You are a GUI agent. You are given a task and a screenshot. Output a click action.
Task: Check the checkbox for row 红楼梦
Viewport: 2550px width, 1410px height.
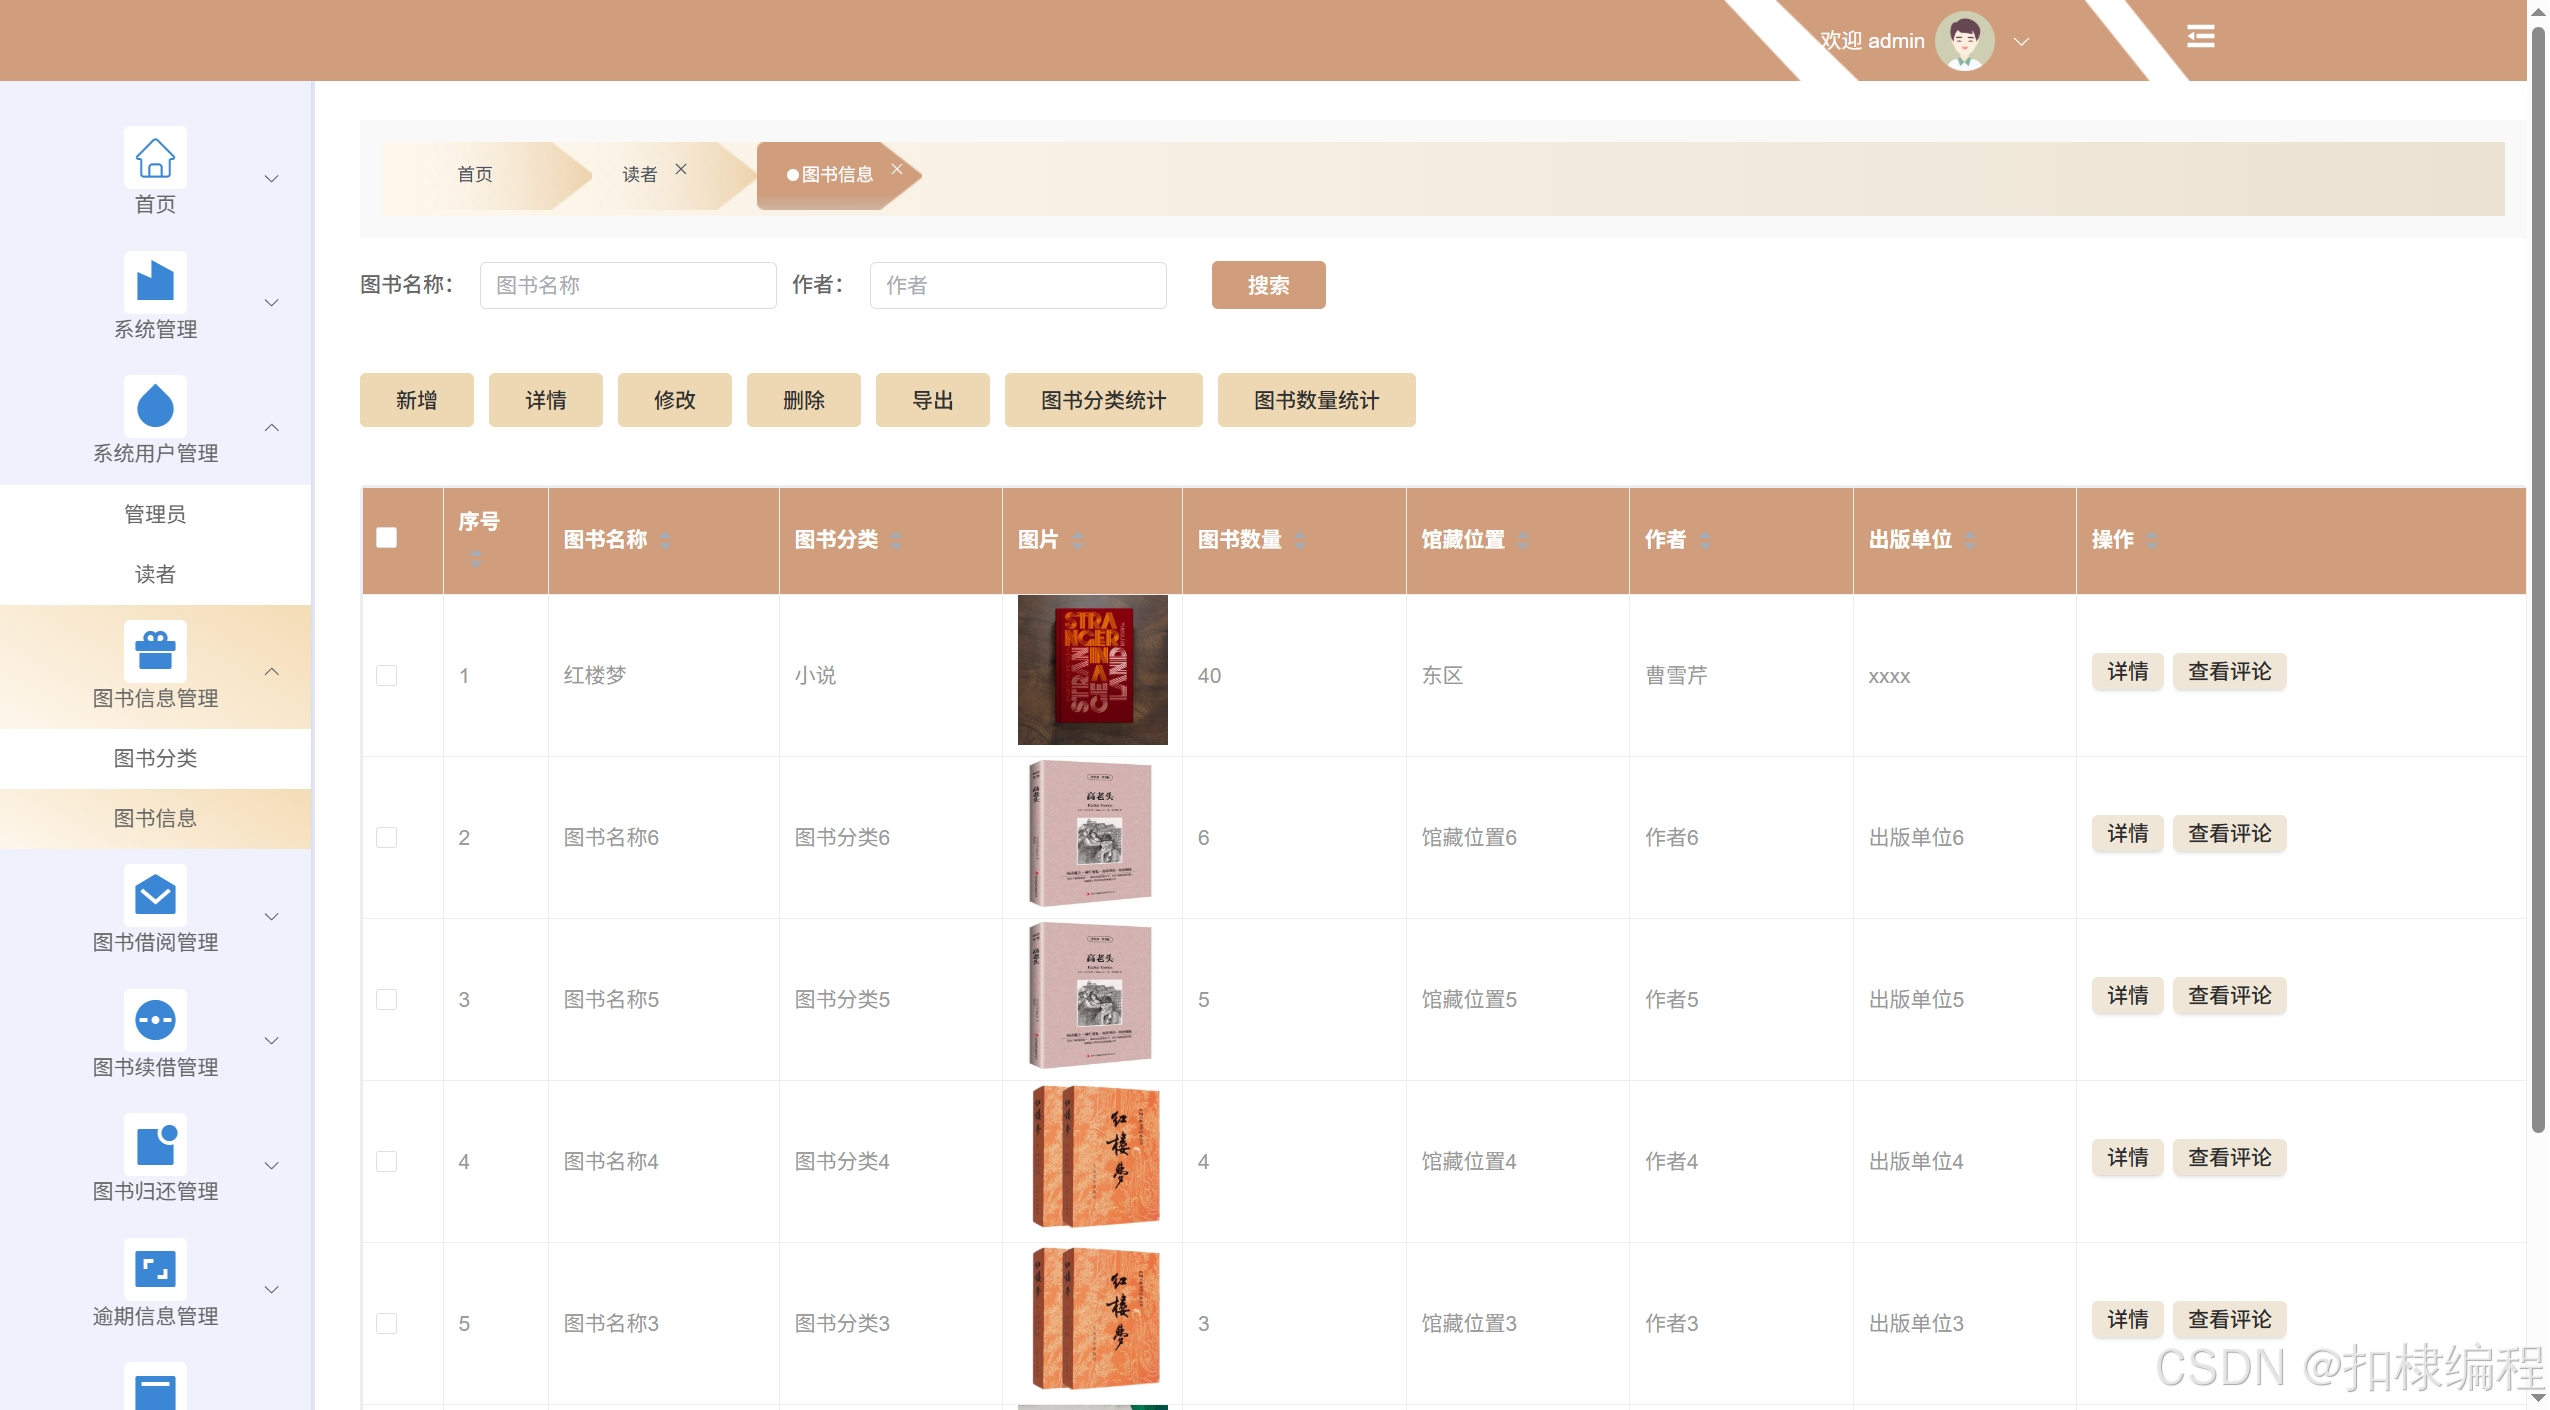point(387,676)
